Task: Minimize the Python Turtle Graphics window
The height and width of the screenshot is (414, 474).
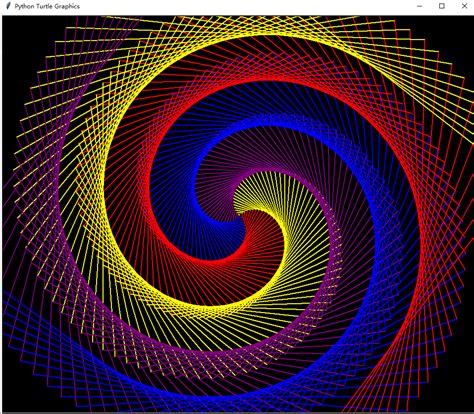Action: (419, 6)
